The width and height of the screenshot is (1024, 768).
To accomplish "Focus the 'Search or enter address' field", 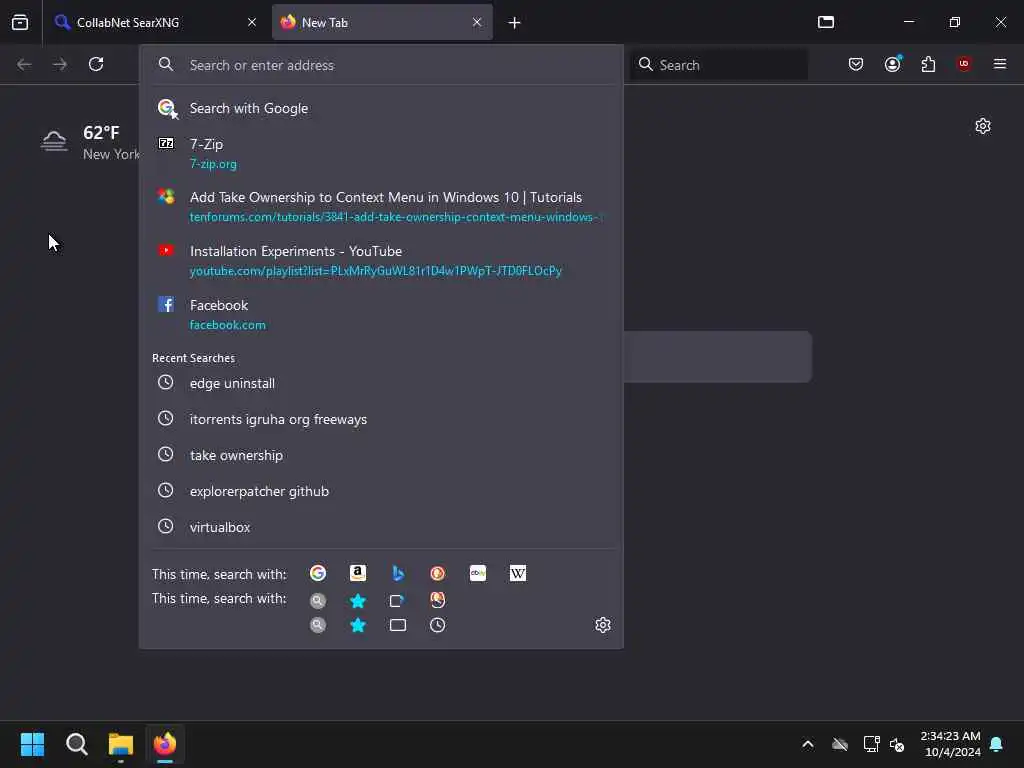I will pos(381,65).
